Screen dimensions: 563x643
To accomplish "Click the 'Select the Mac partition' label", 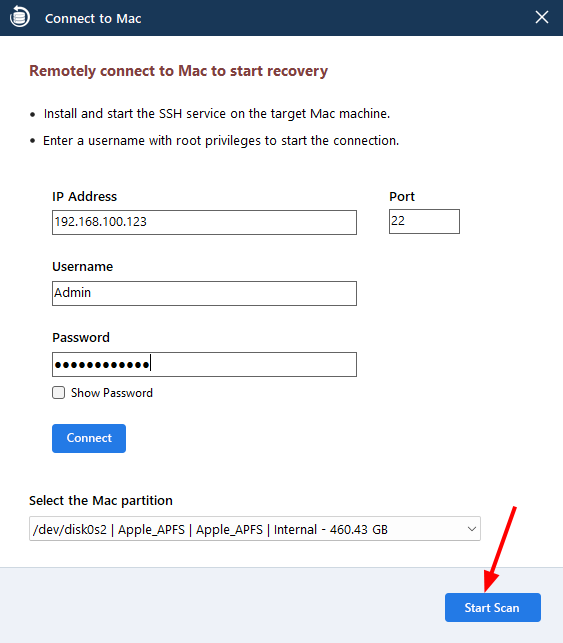I will click(x=101, y=501).
